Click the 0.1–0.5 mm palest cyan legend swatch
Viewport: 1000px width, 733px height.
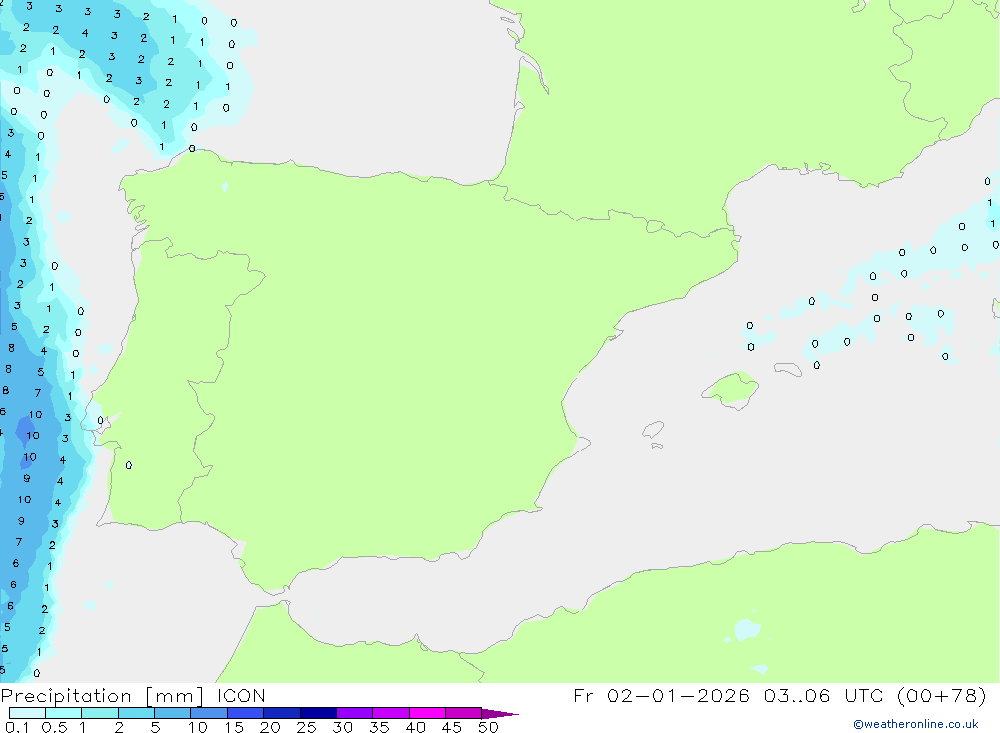click(x=27, y=713)
